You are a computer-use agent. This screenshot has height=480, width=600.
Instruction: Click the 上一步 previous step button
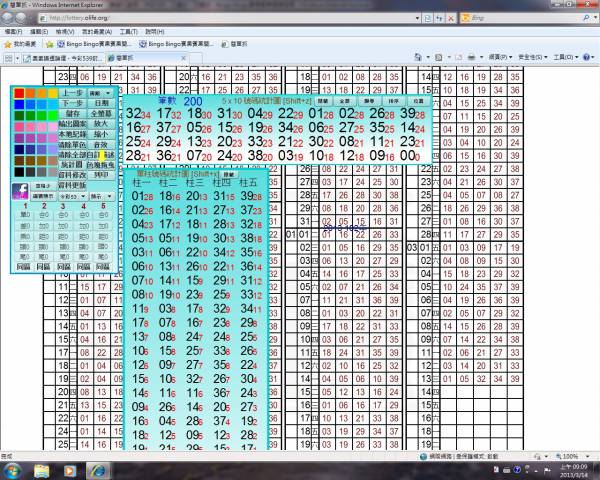(x=72, y=92)
